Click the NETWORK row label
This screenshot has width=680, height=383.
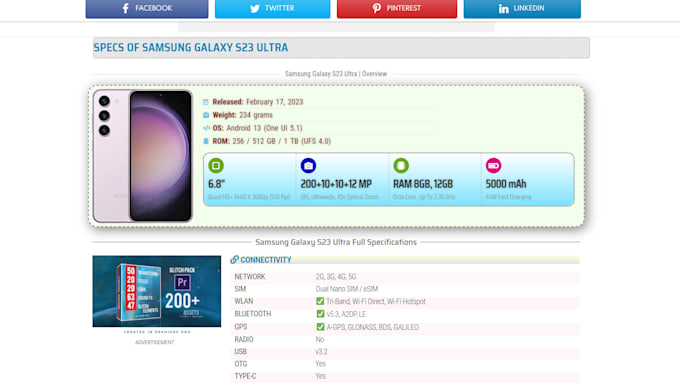pyautogui.click(x=250, y=277)
